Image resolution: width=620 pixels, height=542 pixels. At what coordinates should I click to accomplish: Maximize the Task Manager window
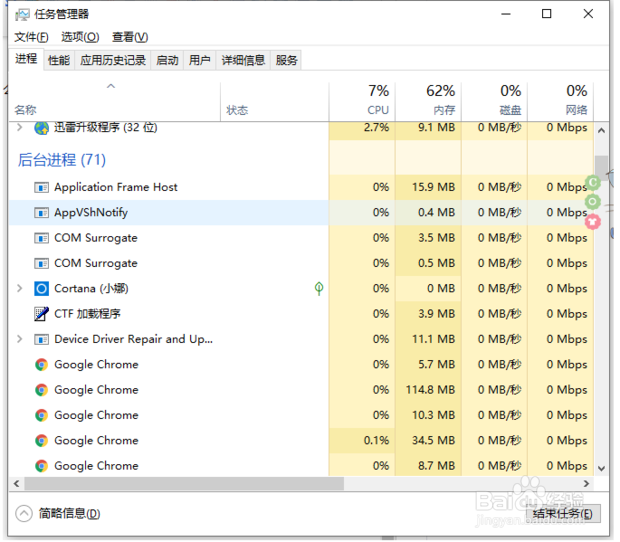click(x=547, y=14)
